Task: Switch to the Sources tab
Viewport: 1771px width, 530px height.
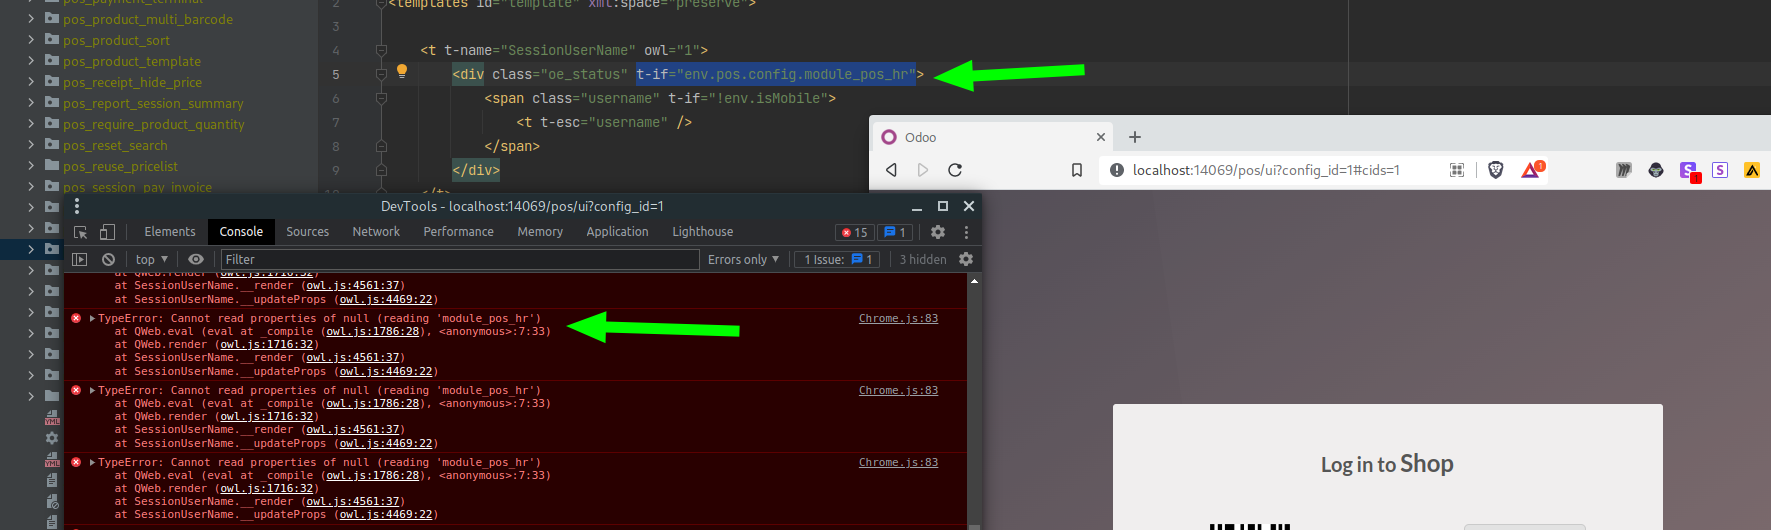Action: (x=307, y=232)
